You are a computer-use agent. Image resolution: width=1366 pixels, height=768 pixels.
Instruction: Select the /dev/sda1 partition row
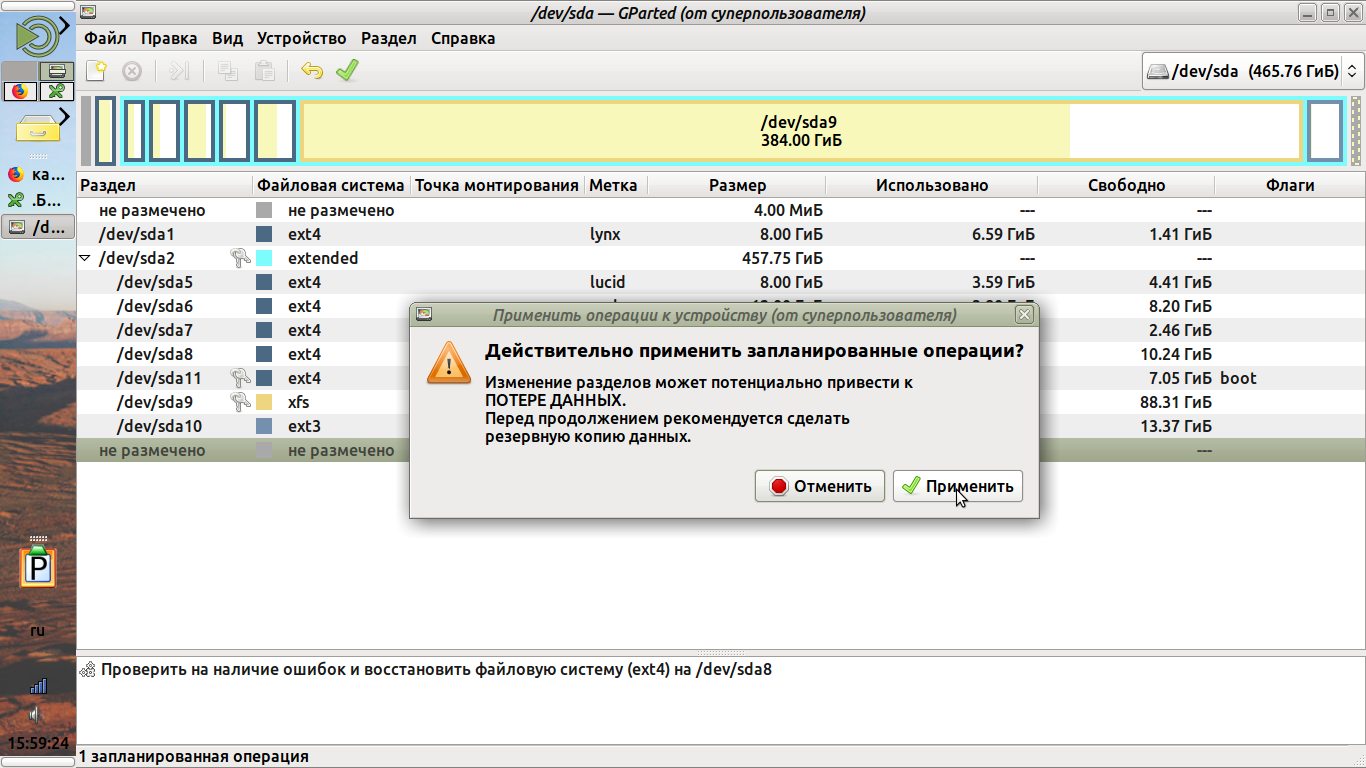pyautogui.click(x=721, y=234)
